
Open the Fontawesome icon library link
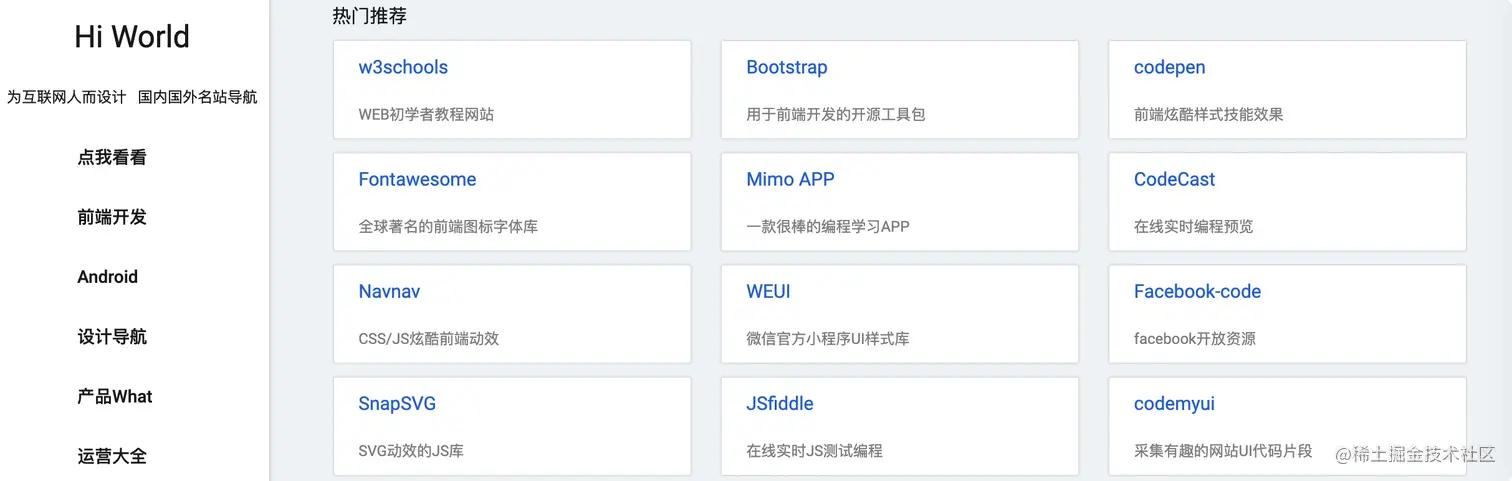(417, 180)
